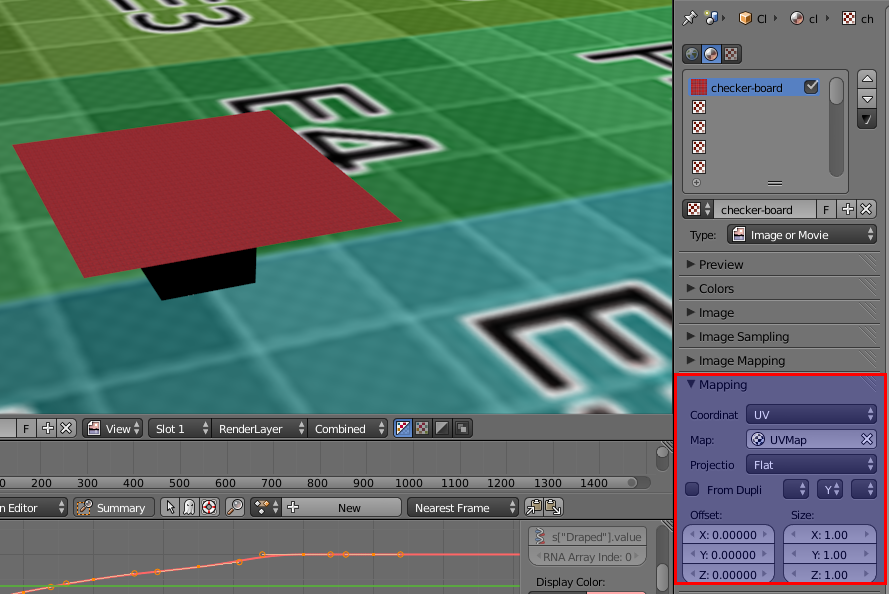Open the texture Type dropdown
The height and width of the screenshot is (594, 889).
pos(801,235)
